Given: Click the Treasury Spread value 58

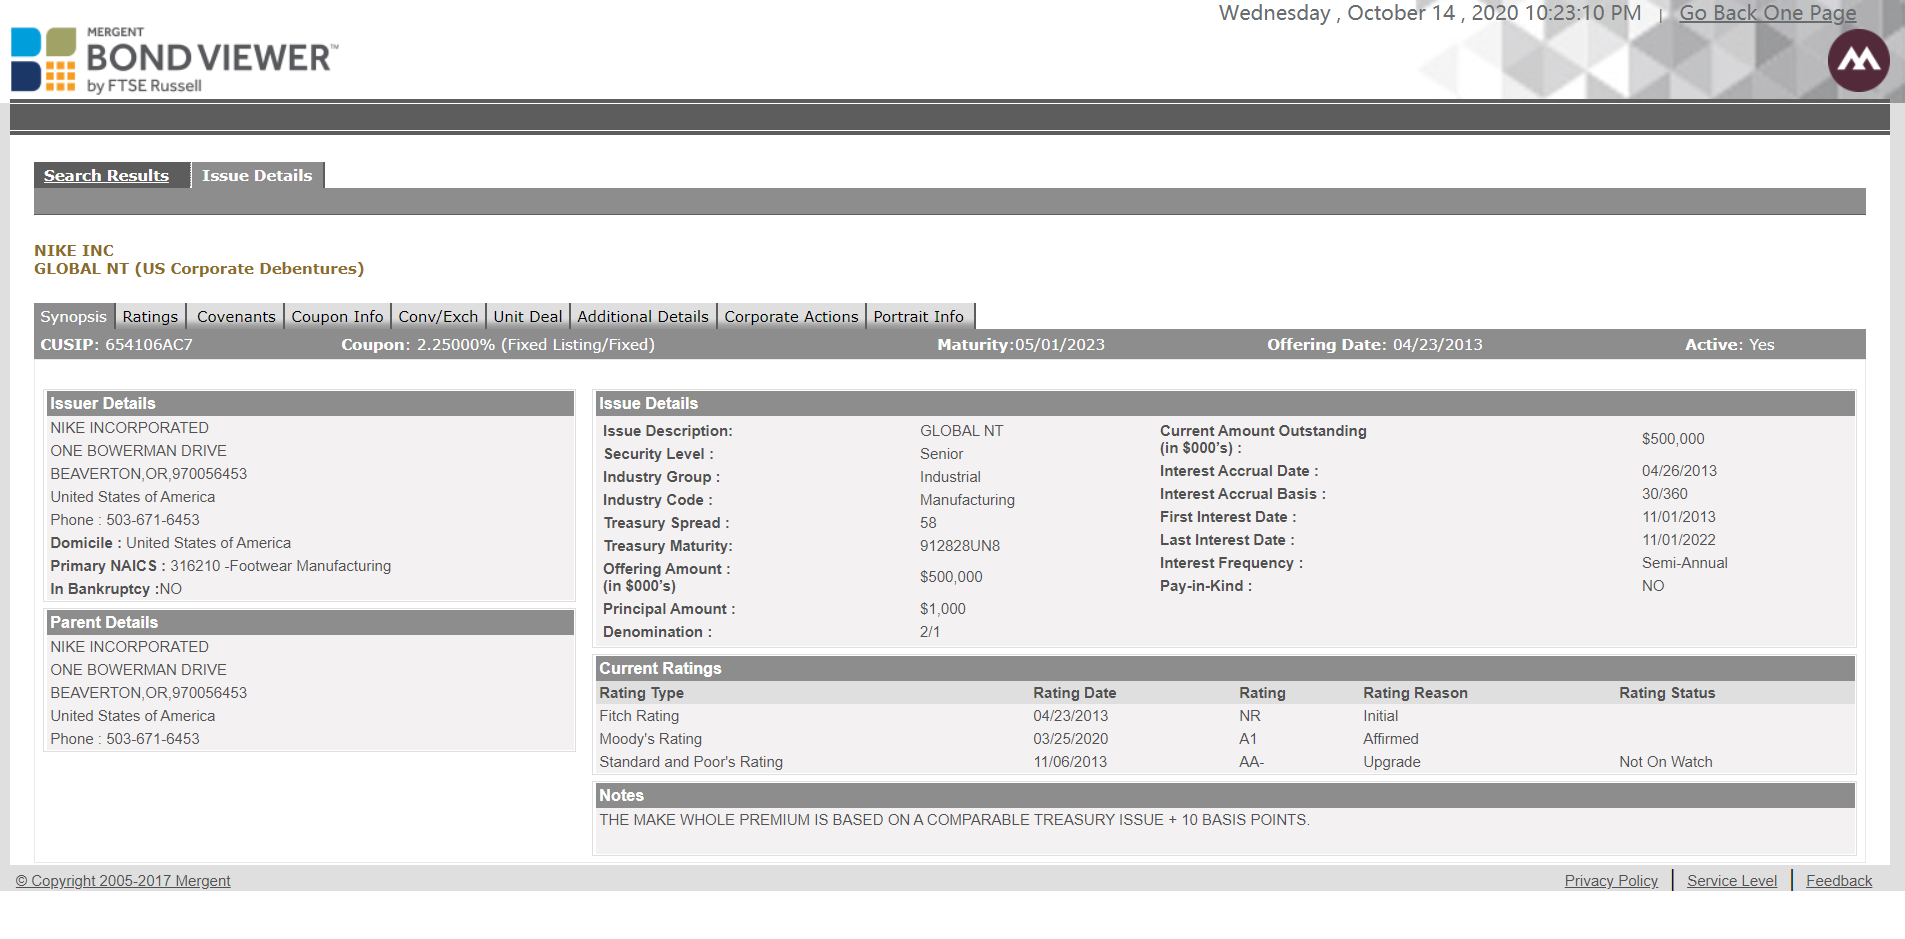Looking at the screenshot, I should pyautogui.click(x=928, y=523).
